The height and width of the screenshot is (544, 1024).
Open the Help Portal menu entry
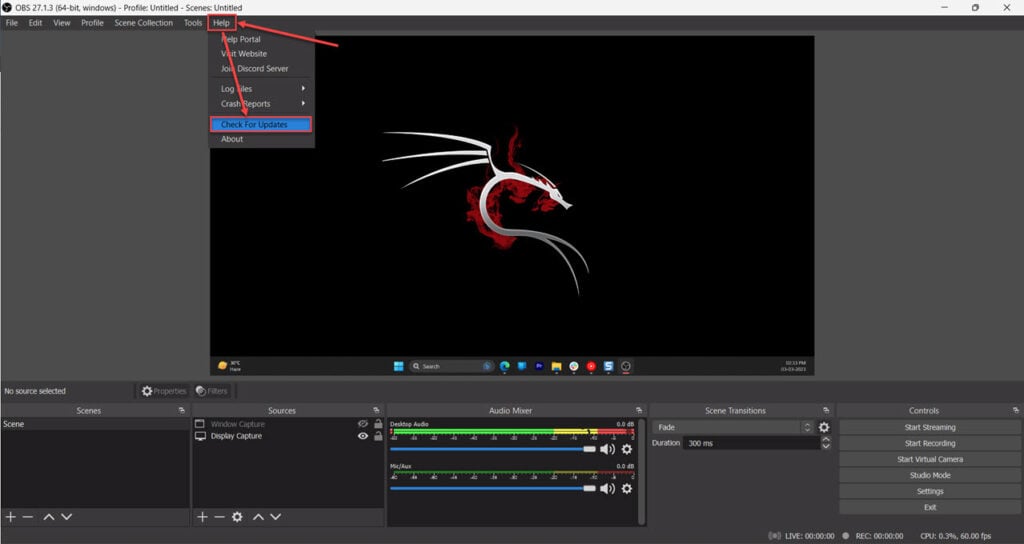261,39
